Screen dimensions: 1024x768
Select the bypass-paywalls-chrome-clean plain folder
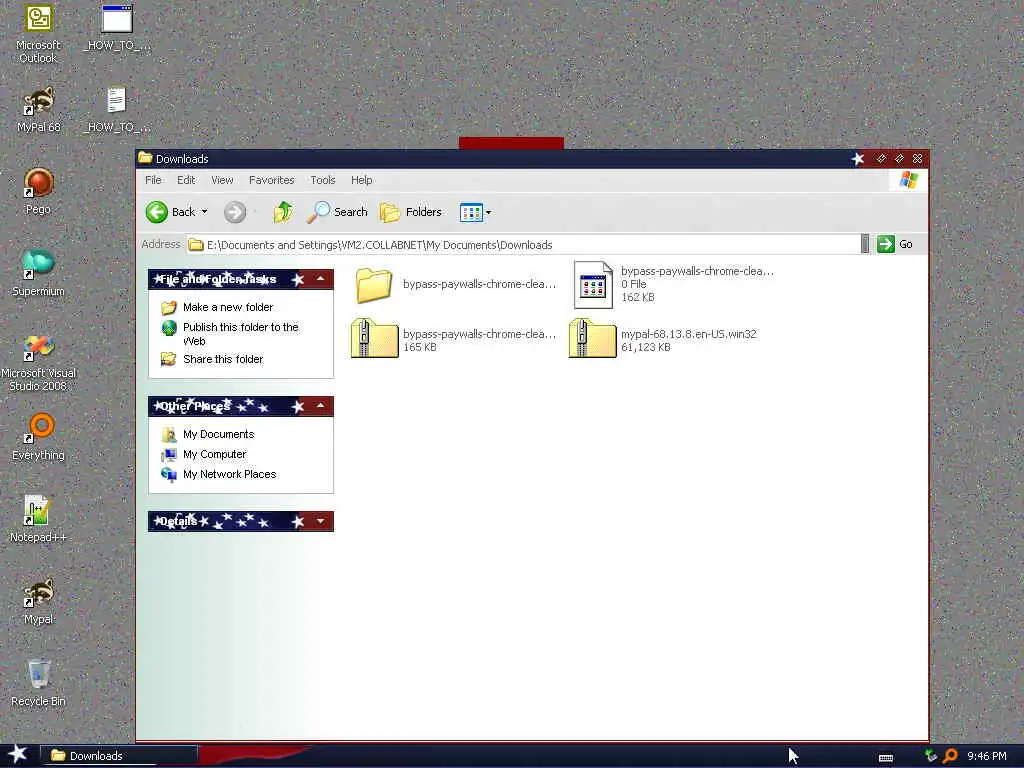(x=455, y=285)
